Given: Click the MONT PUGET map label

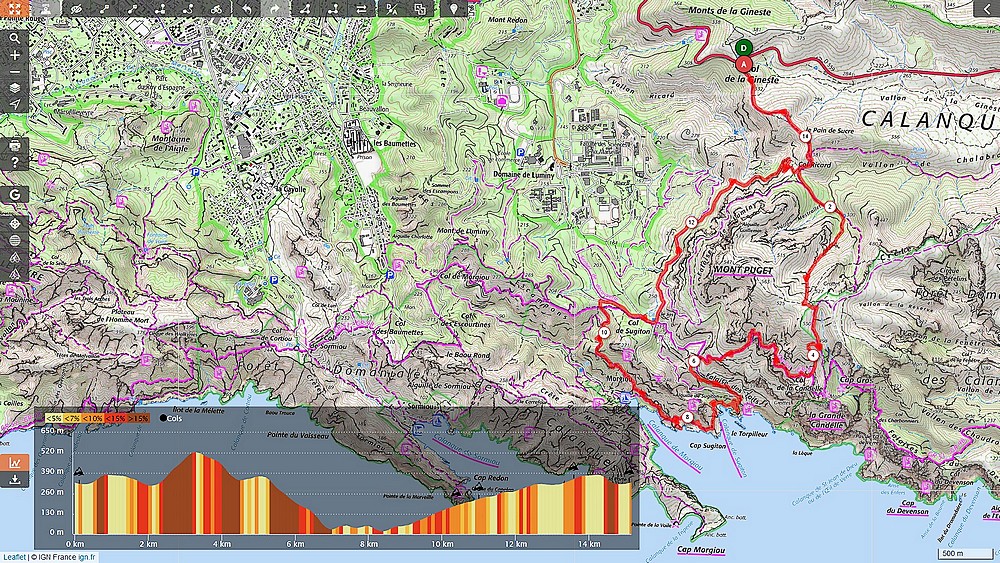Looking at the screenshot, I should tap(742, 270).
